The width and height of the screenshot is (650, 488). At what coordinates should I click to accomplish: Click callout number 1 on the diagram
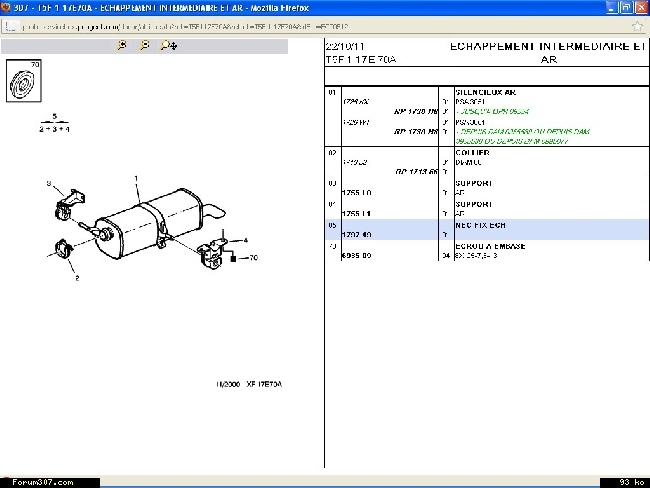136,178
